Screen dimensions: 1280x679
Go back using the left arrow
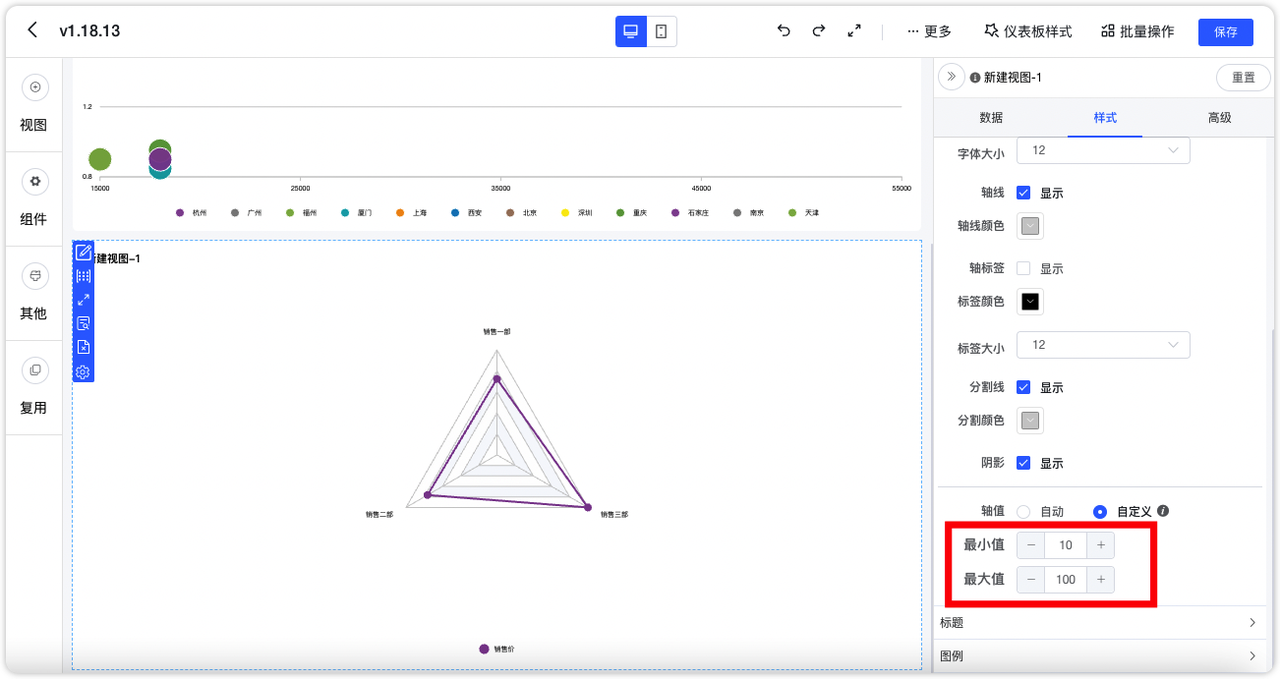tap(33, 30)
